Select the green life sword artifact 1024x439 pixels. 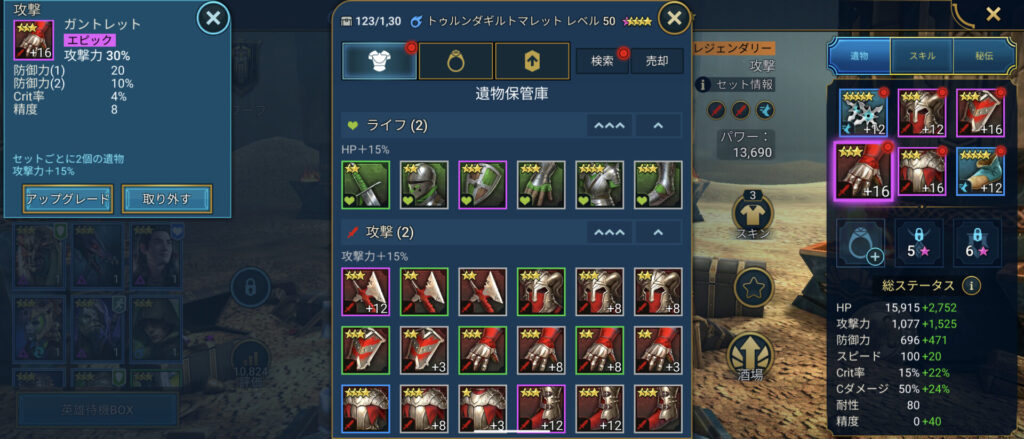[366, 185]
